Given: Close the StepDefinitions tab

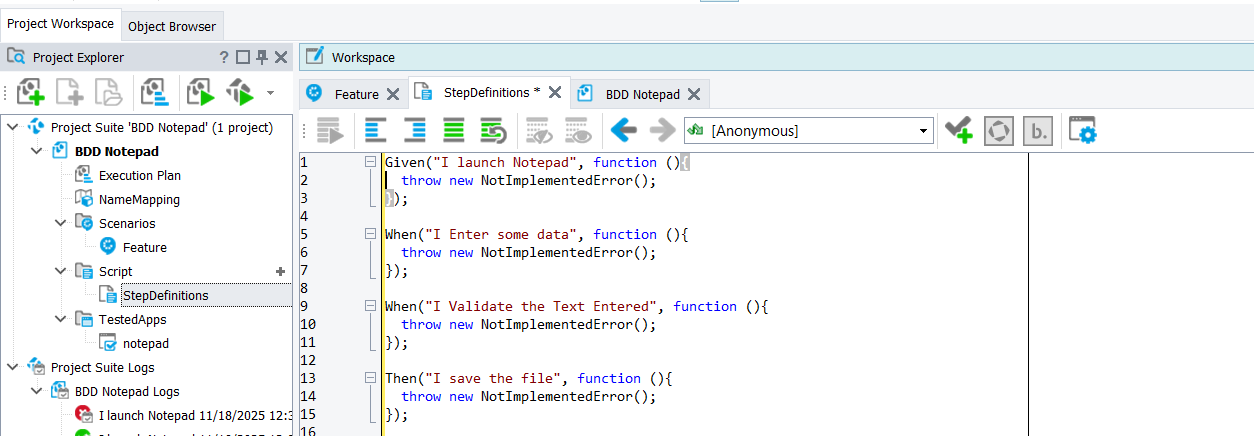Looking at the screenshot, I should 555,92.
